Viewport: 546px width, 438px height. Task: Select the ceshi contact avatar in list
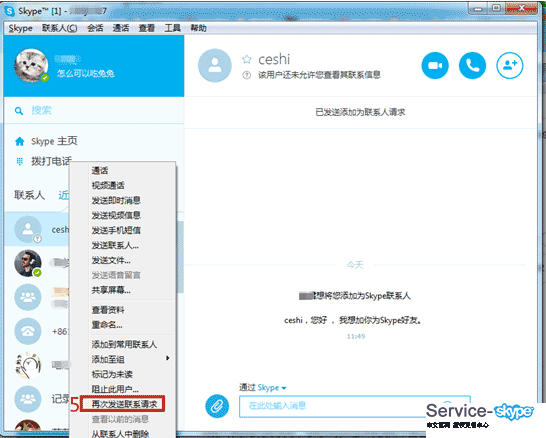click(x=28, y=229)
